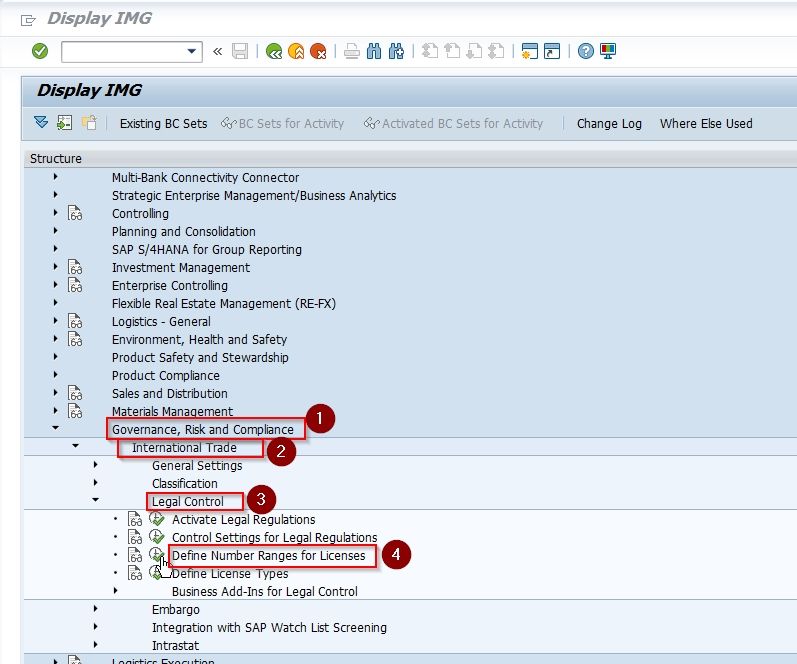Collapse the Legal Control node

pyautogui.click(x=96, y=500)
